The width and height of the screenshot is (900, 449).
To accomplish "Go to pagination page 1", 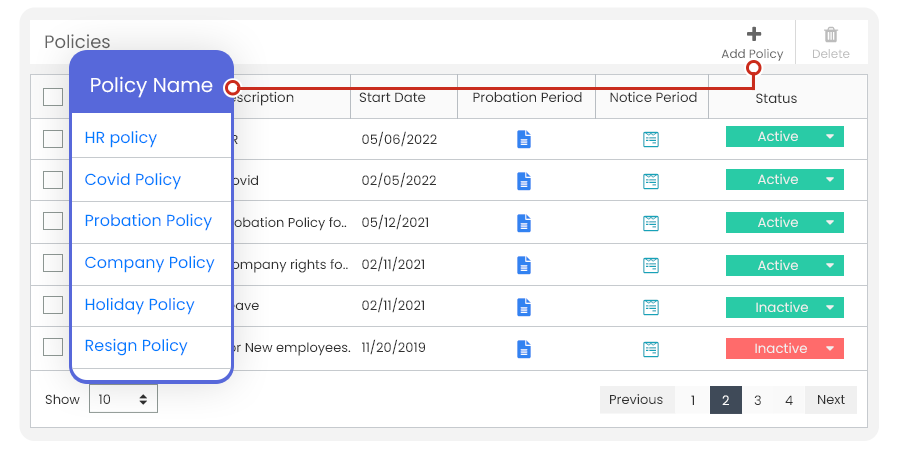I will (693, 400).
